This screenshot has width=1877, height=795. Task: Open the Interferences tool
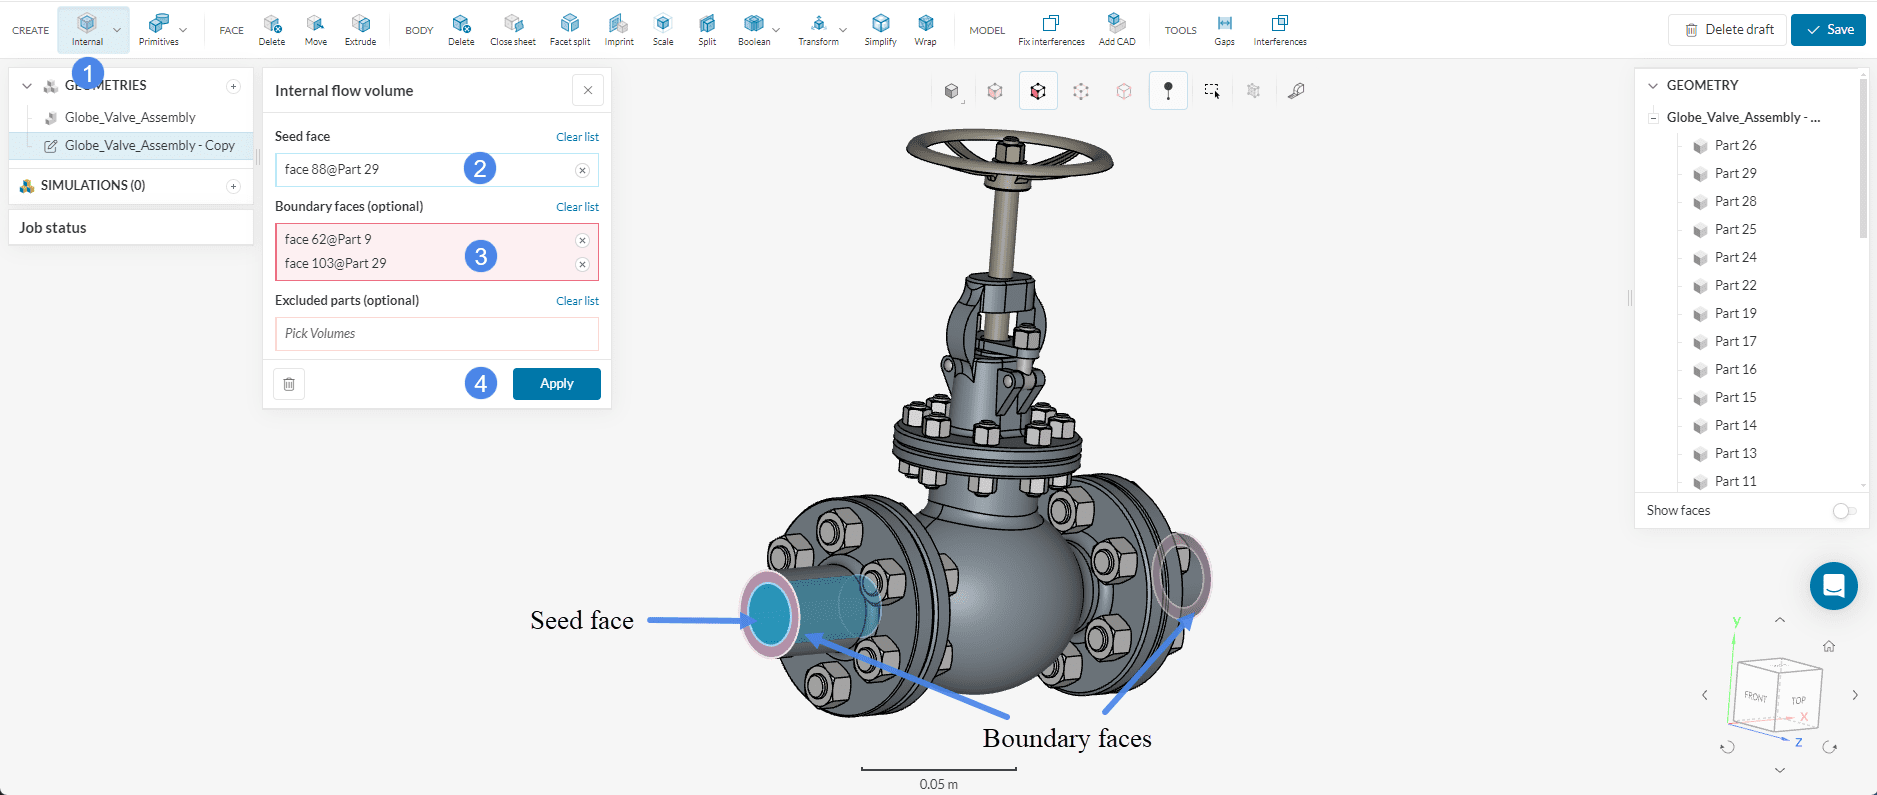pos(1279,30)
